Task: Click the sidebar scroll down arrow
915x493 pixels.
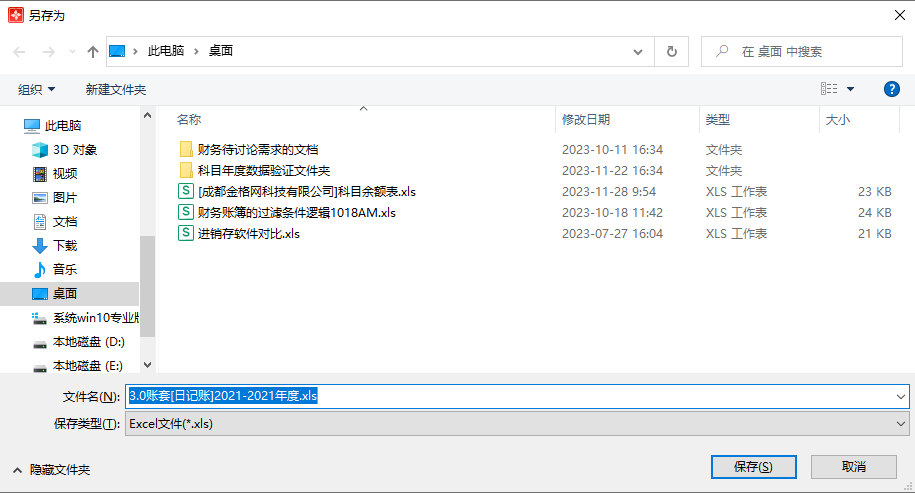Action: point(148,366)
